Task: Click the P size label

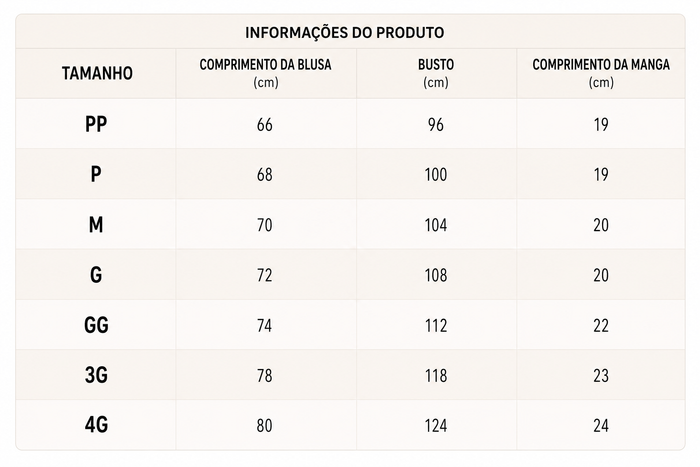Action: pos(96,174)
